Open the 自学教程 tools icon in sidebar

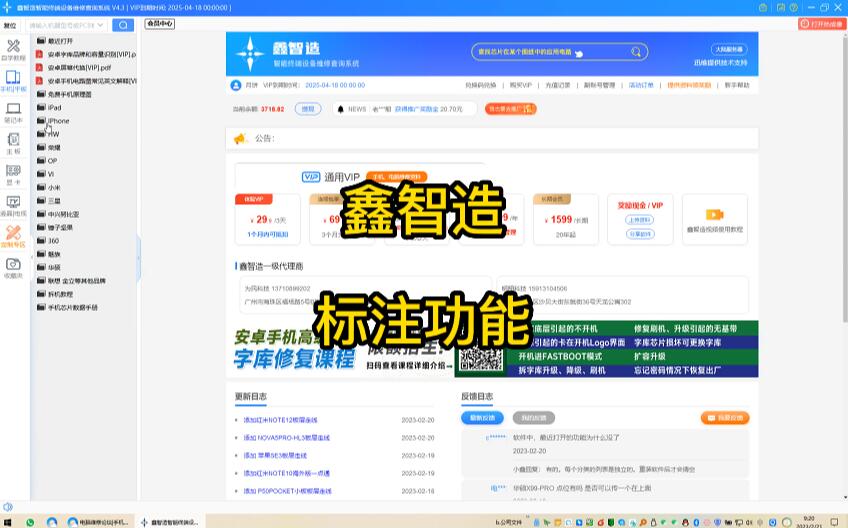13,49
